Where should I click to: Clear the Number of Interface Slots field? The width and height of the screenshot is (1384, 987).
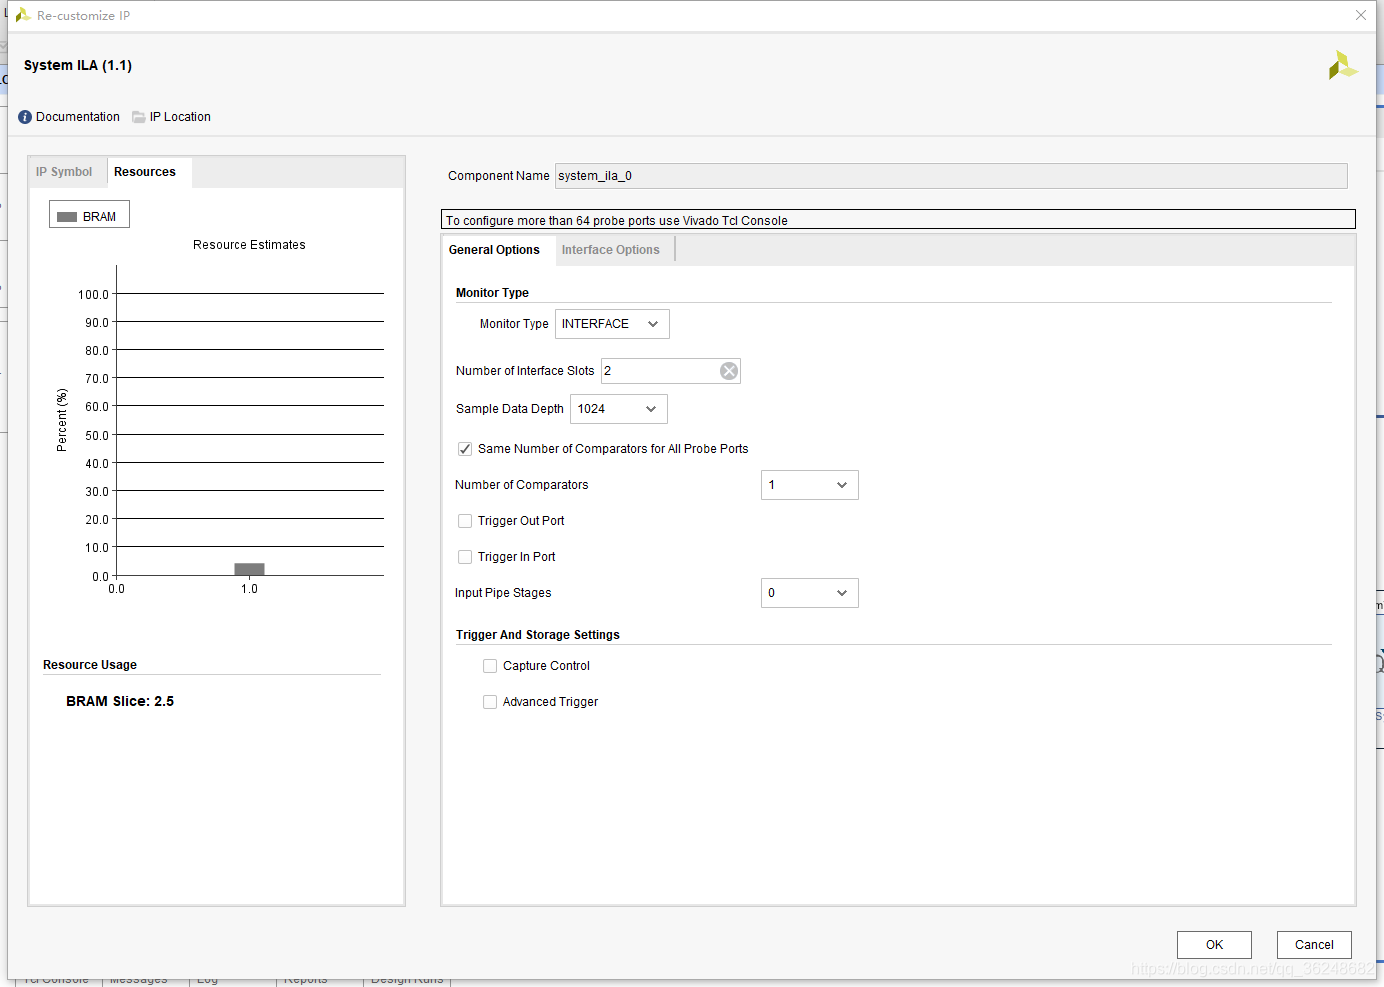[x=729, y=371]
